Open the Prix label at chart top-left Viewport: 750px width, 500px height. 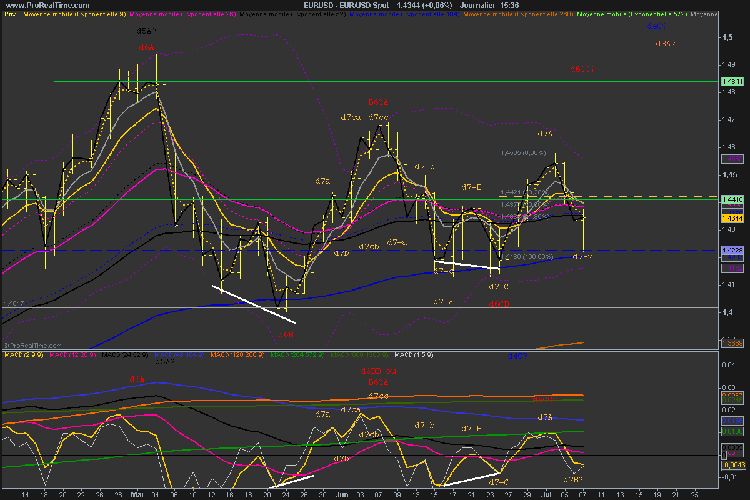point(7,16)
